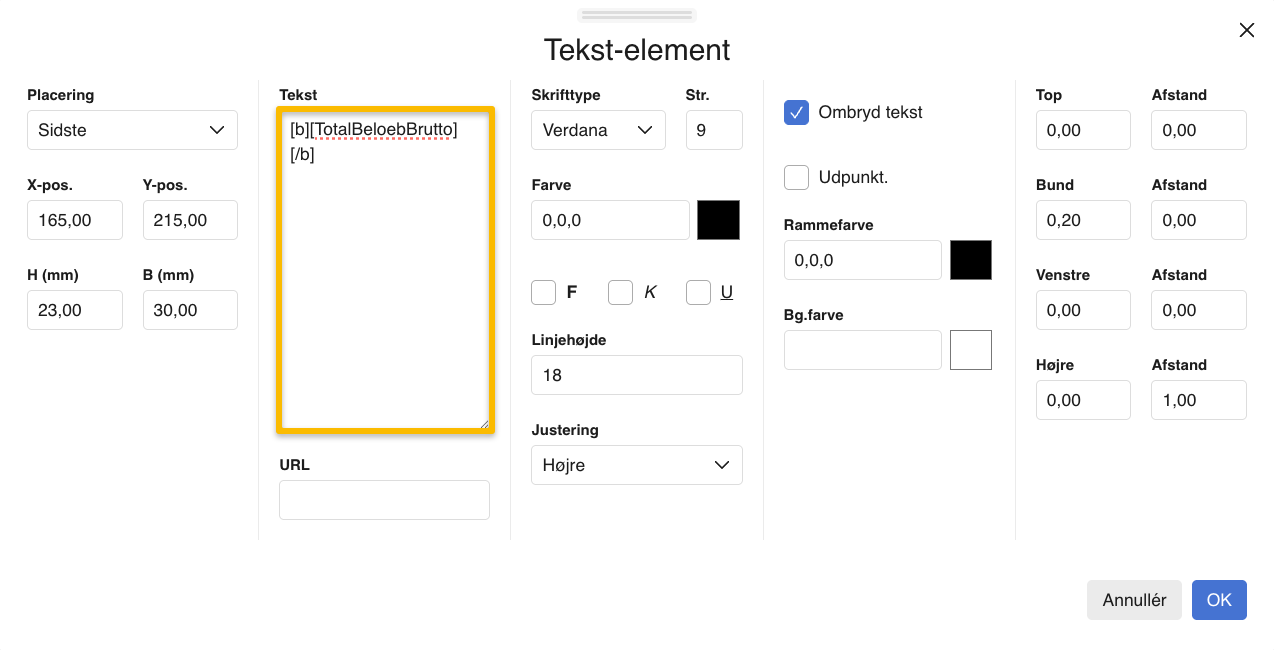Screen dimensions: 1274x650
Task: Close the Tekst-element dialog with X
Action: coord(1246,30)
